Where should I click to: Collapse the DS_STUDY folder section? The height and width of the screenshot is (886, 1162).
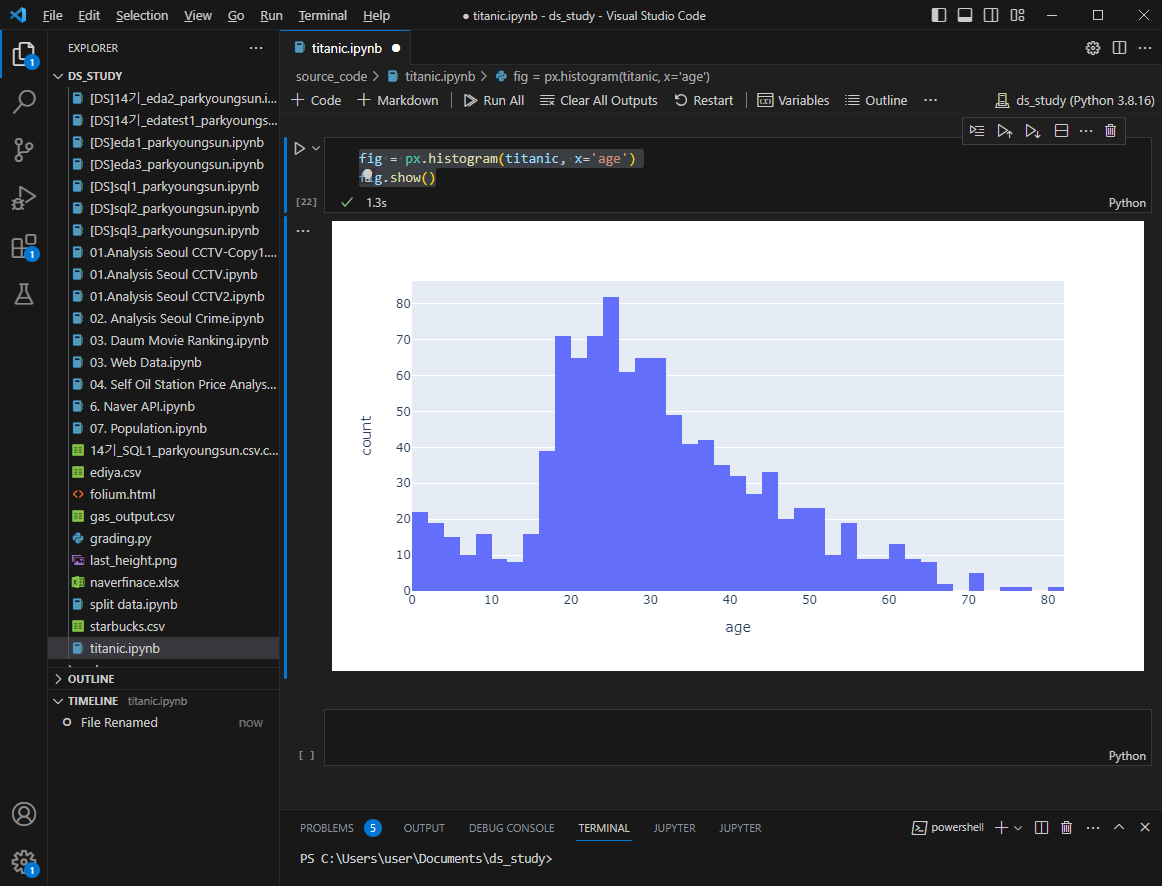163,76
